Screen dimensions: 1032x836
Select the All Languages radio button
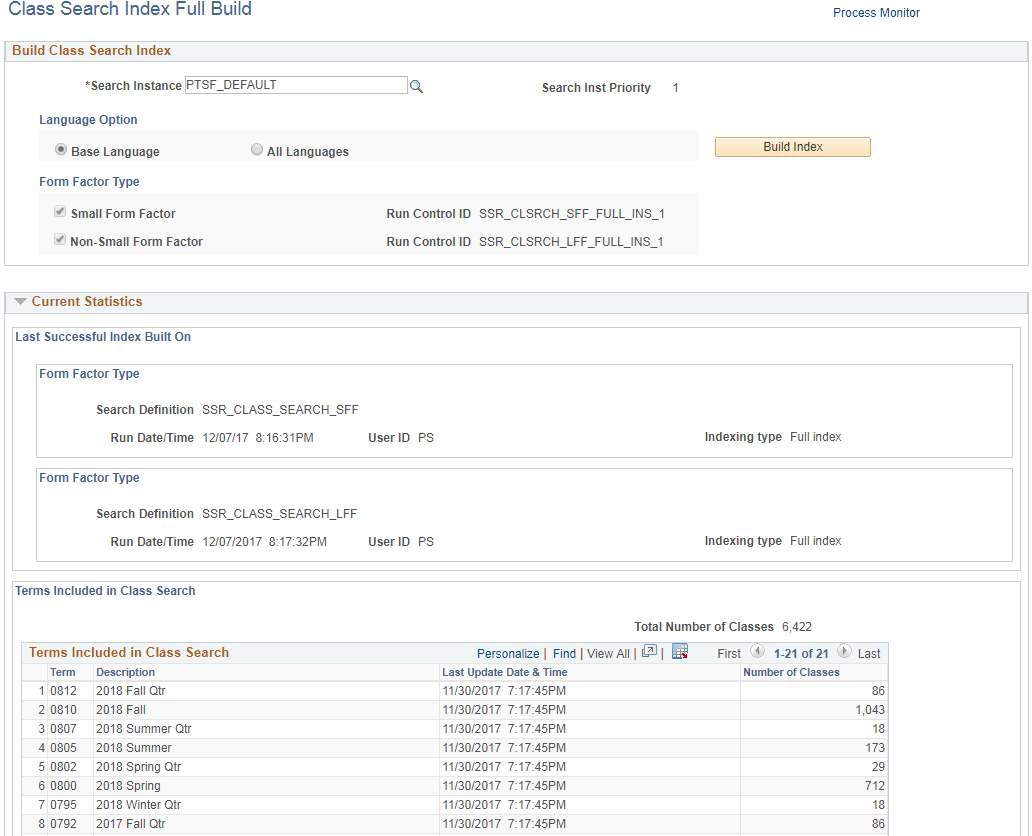[257, 148]
